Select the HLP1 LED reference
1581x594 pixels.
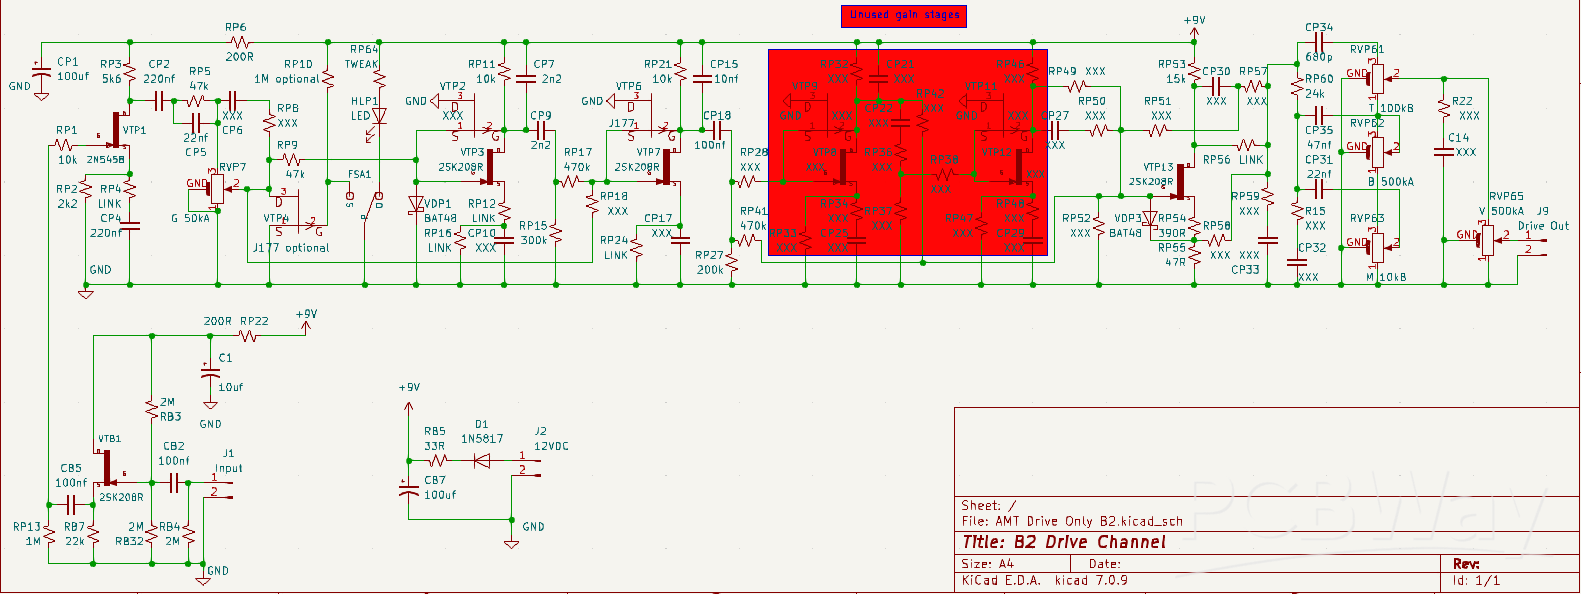364,101
